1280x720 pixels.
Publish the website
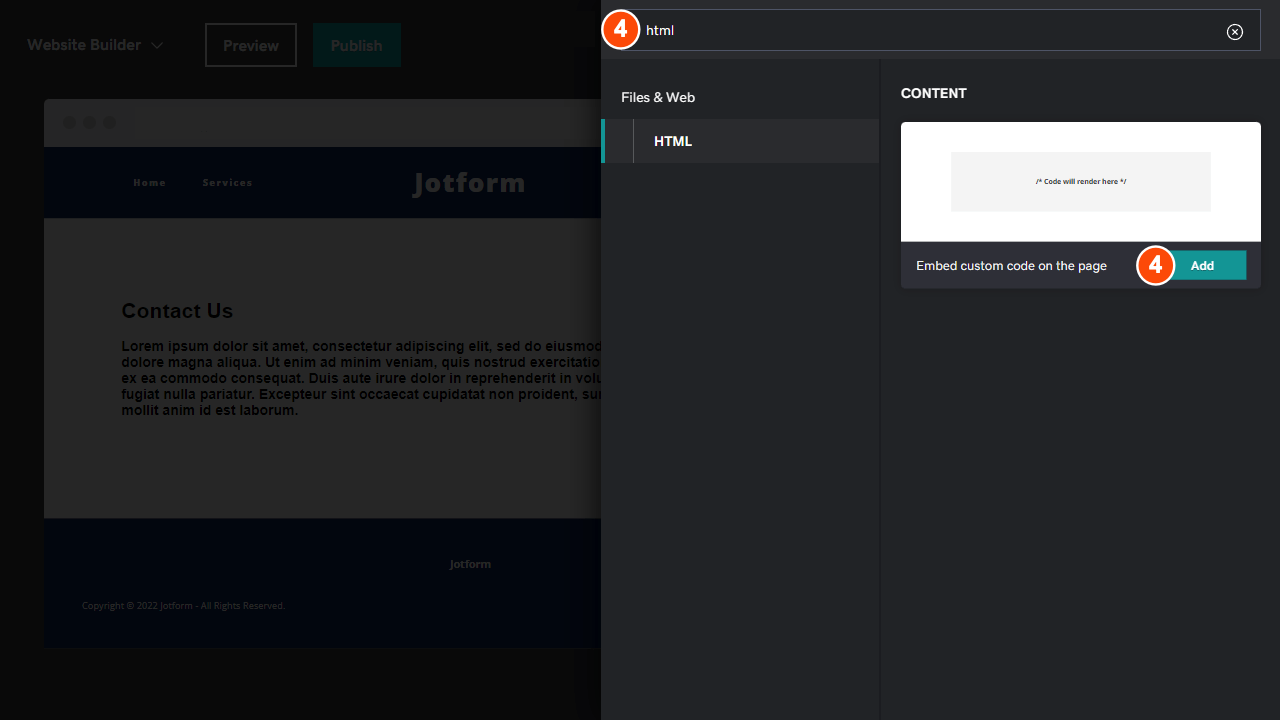click(357, 45)
